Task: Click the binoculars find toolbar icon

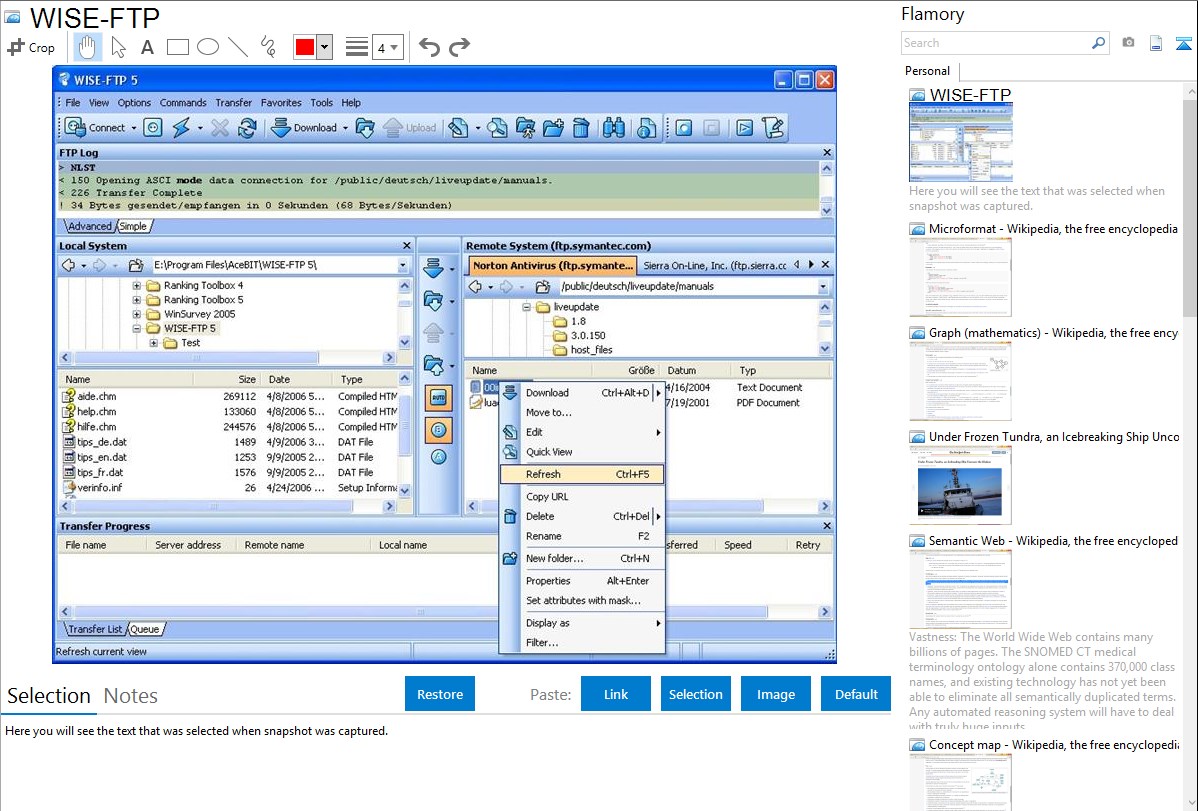Action: (x=614, y=128)
